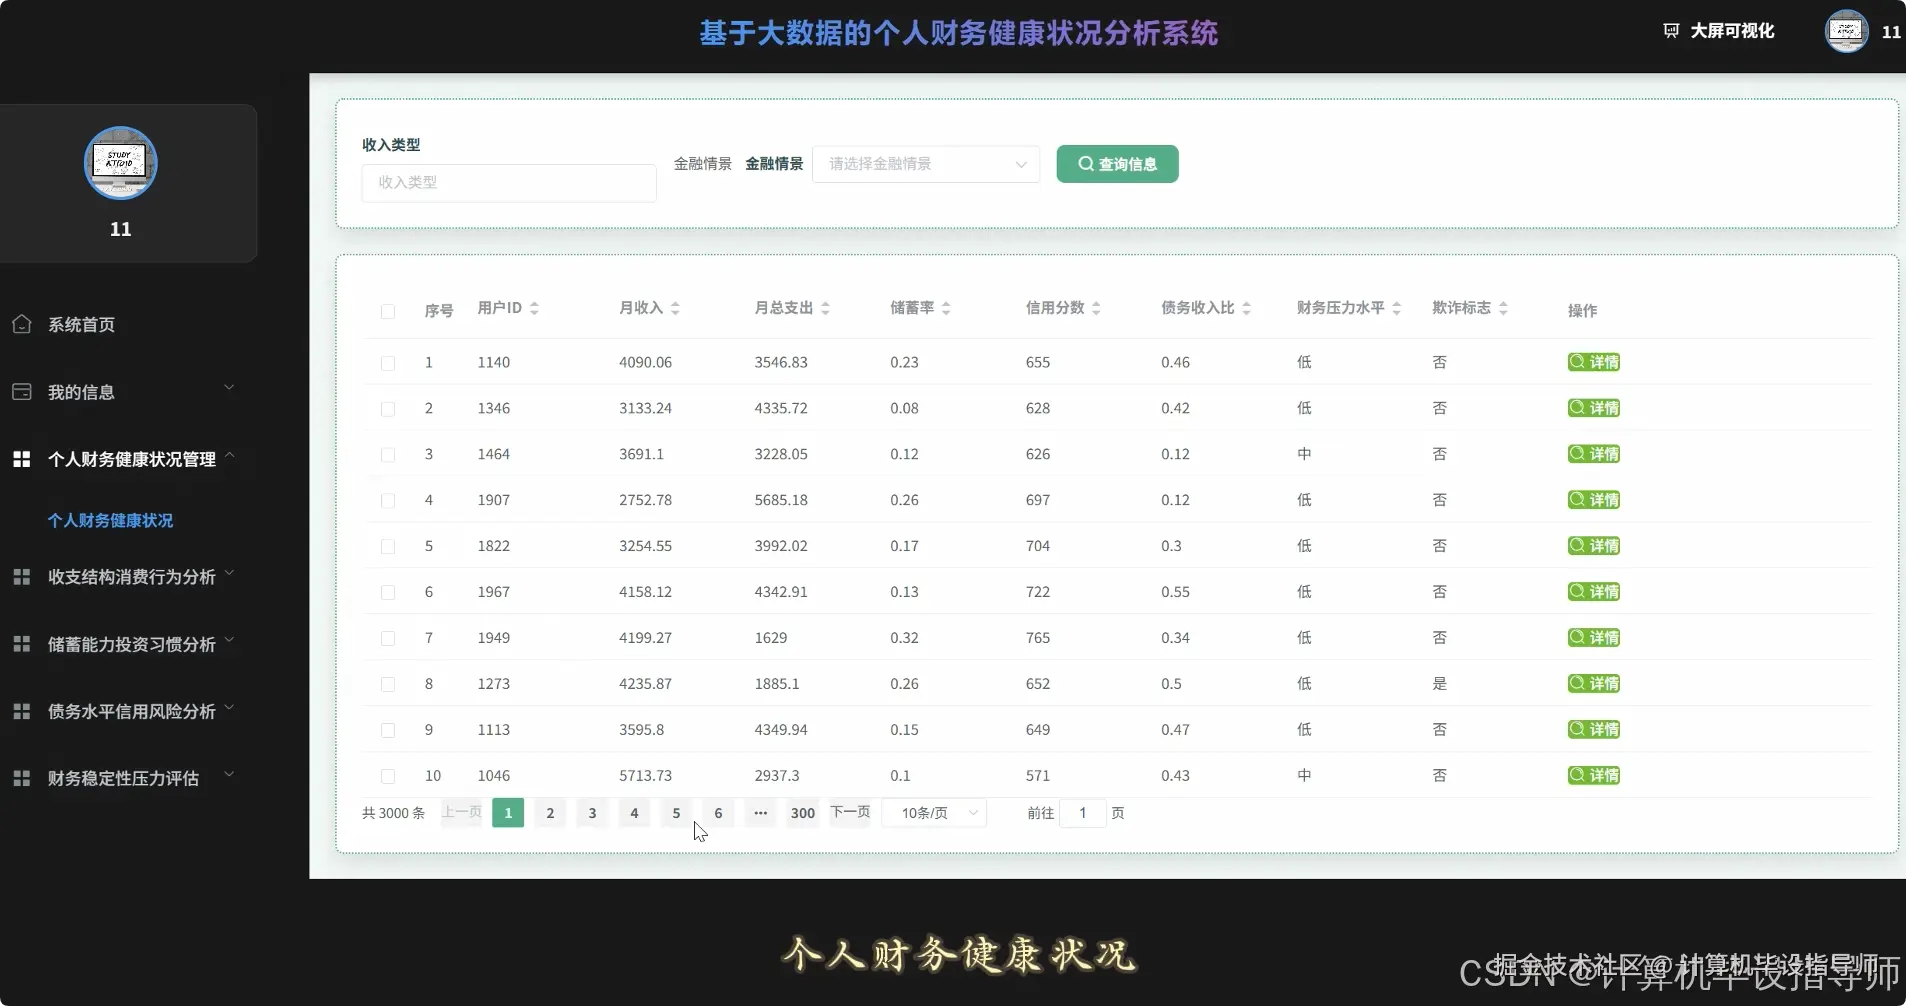Open 大屏可视化 via its screen icon
This screenshot has width=1906, height=1006.
[1671, 30]
